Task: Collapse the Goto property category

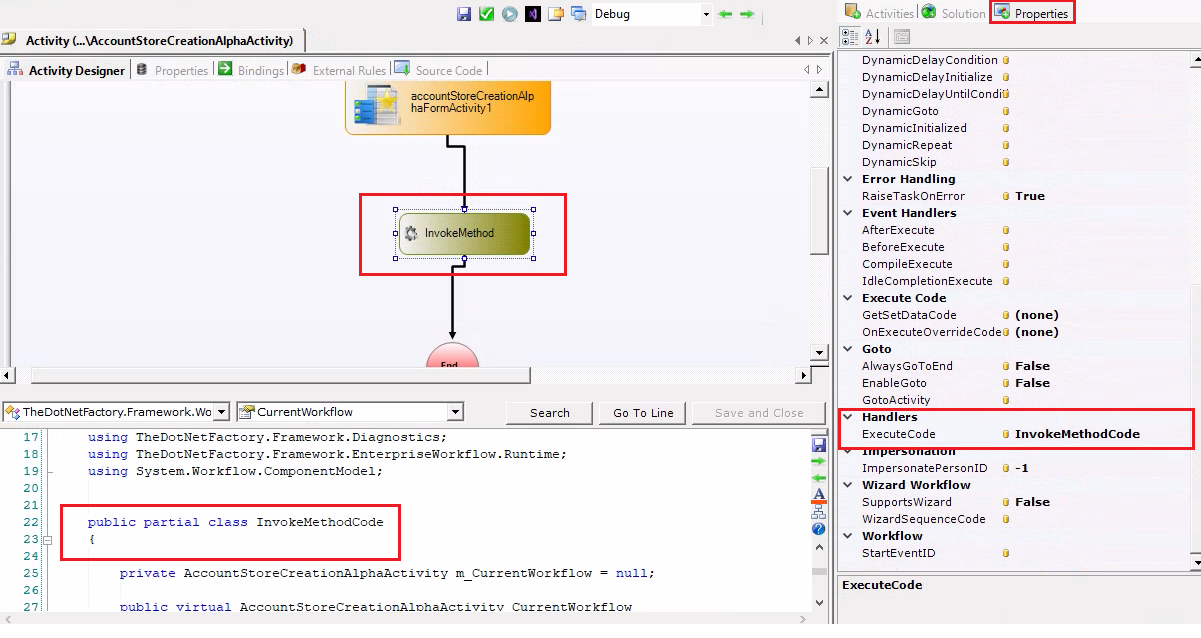Action: (849, 349)
